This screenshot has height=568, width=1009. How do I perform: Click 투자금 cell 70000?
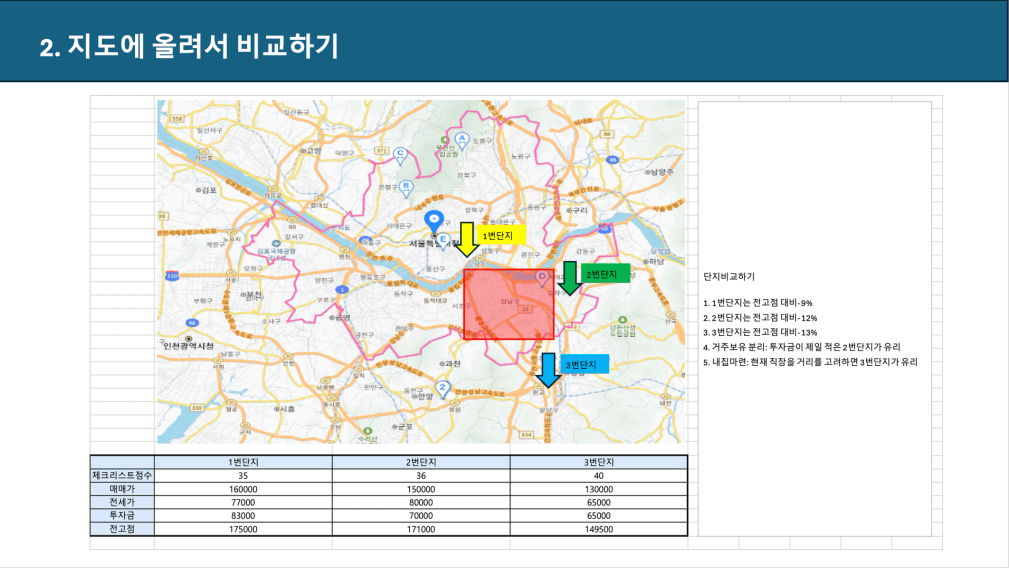(x=421, y=516)
